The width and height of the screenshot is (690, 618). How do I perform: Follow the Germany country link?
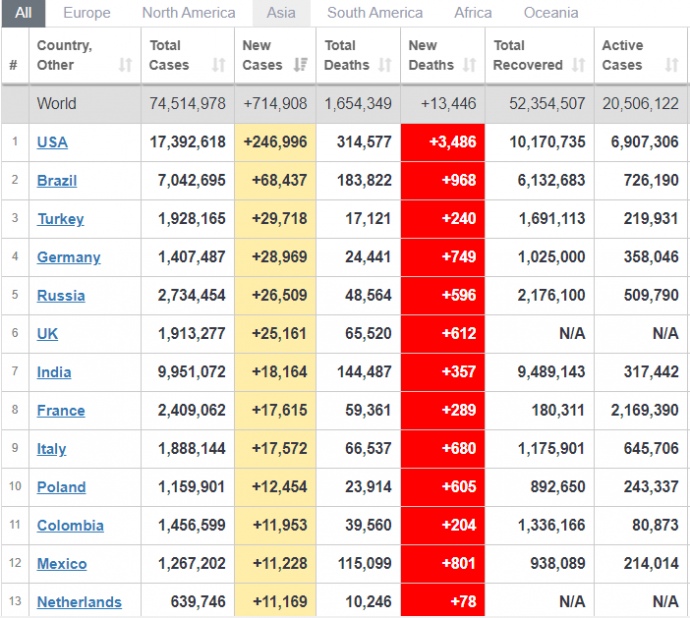[68, 257]
